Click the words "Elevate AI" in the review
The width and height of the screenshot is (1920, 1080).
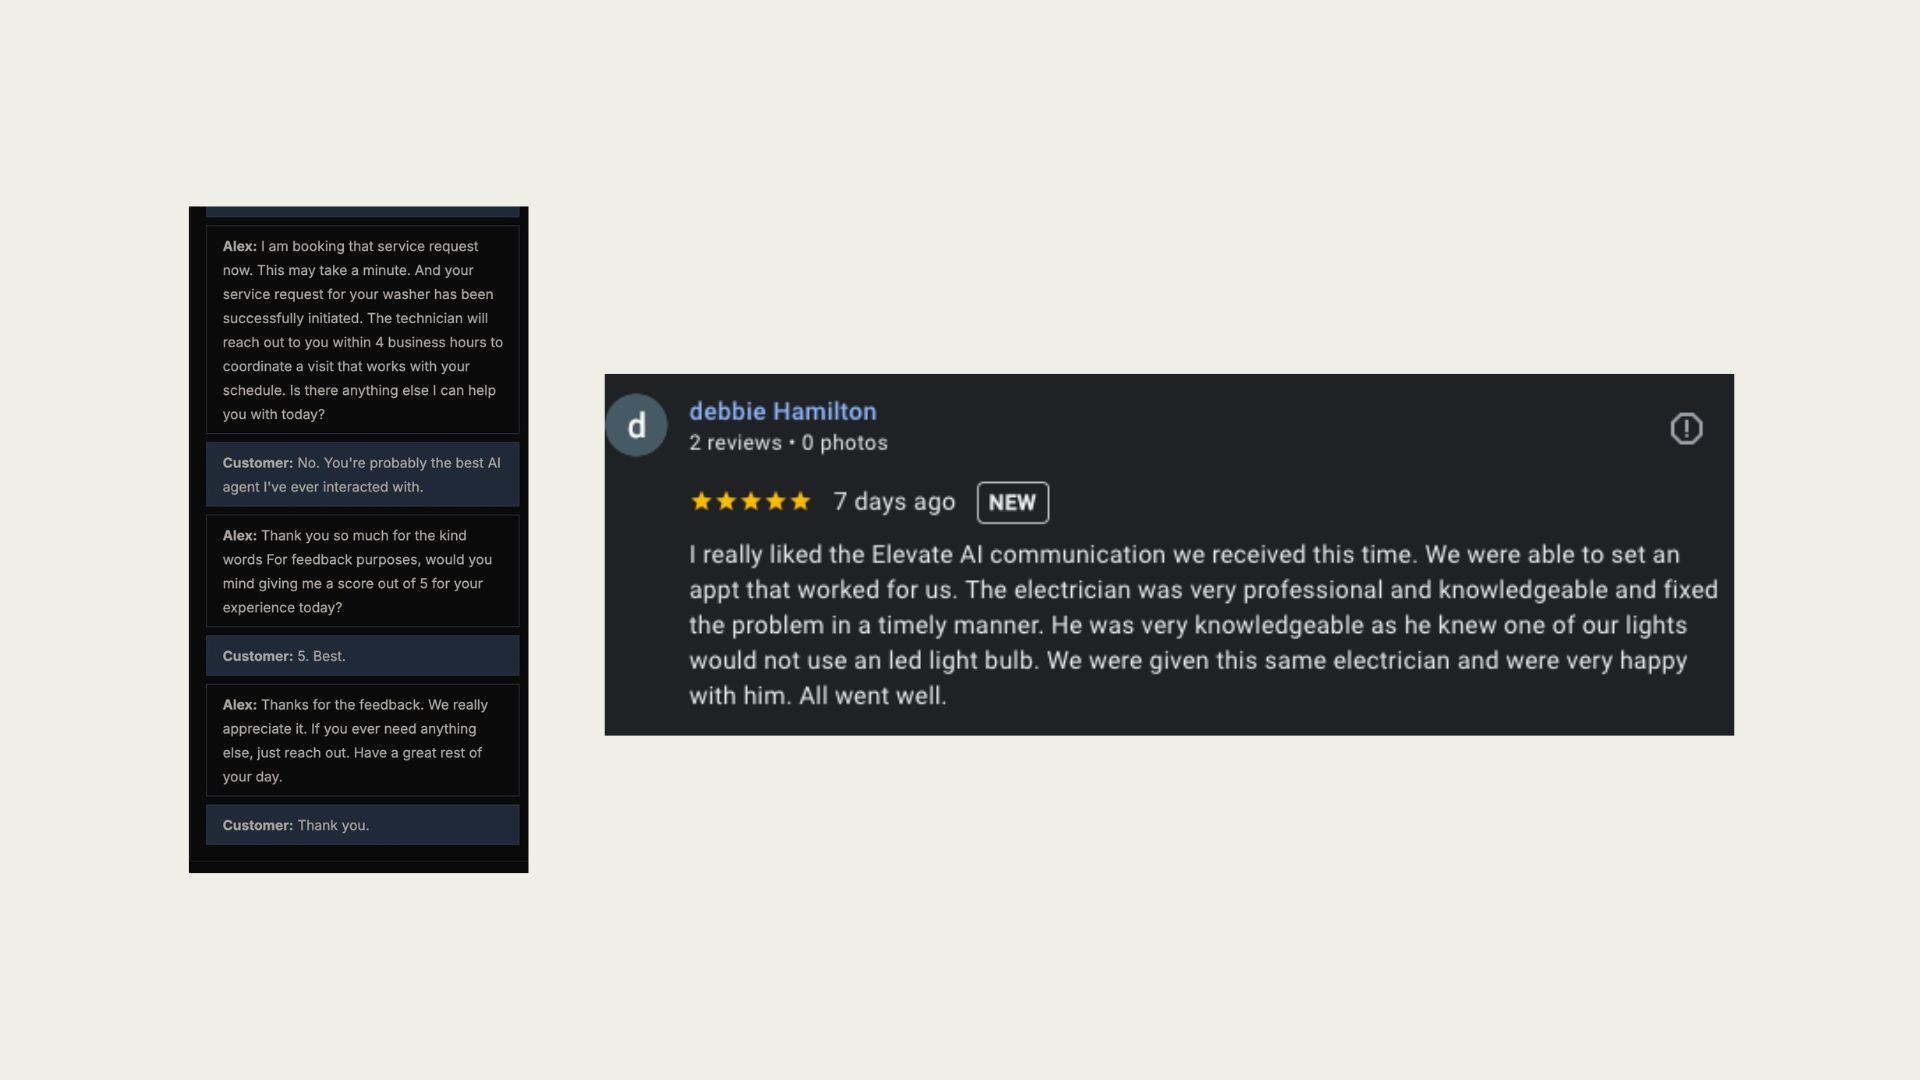tap(927, 555)
